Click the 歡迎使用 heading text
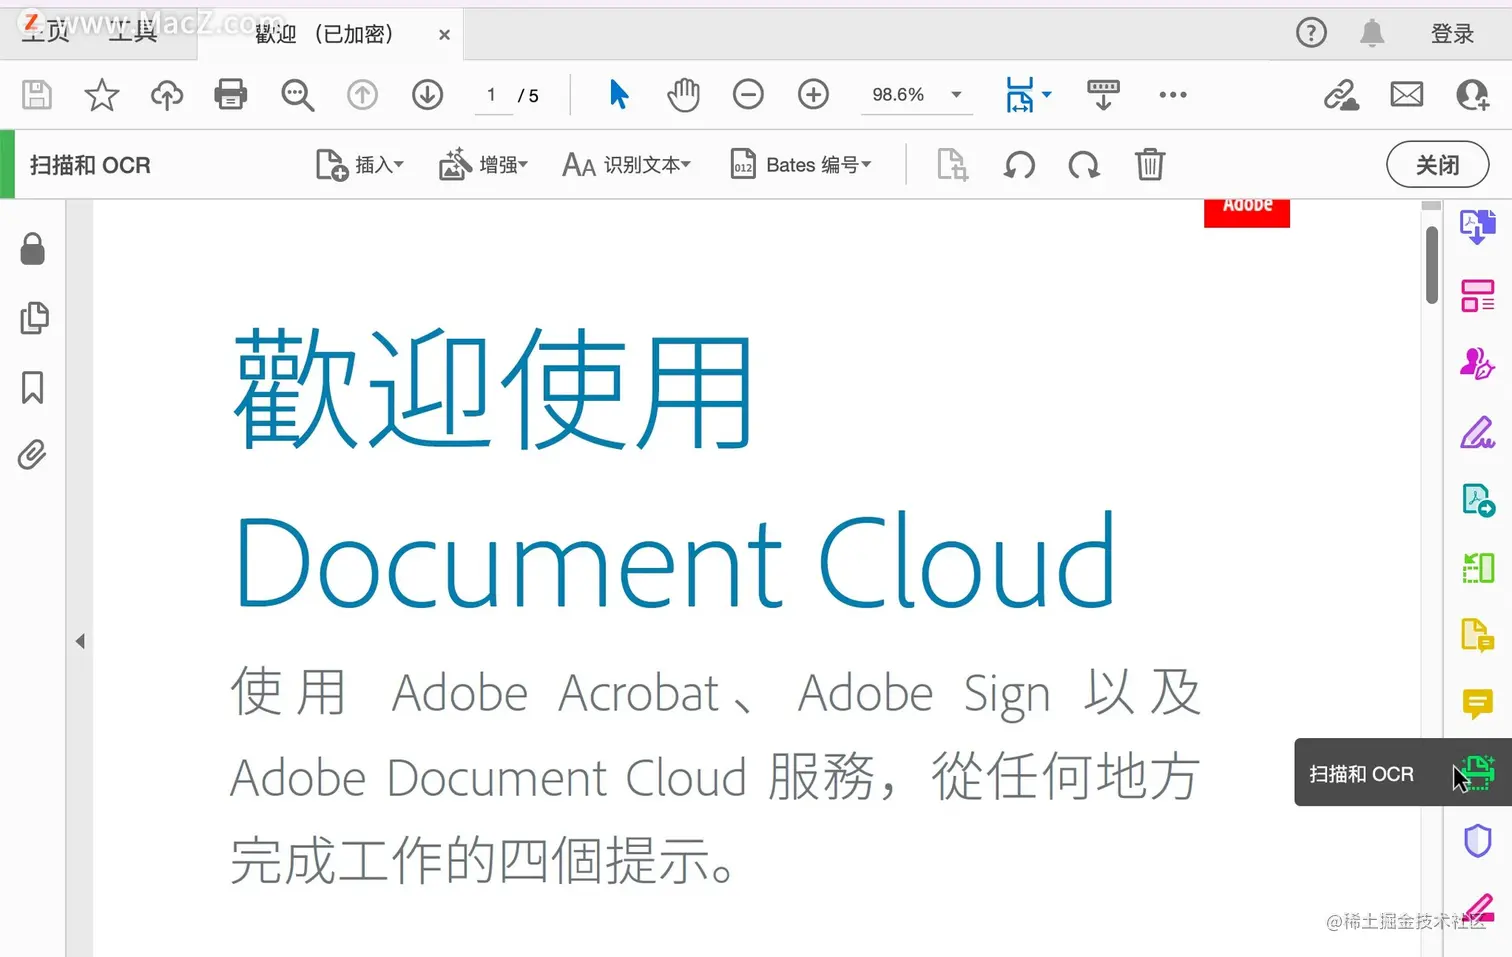Viewport: 1512px width, 957px height. click(493, 390)
